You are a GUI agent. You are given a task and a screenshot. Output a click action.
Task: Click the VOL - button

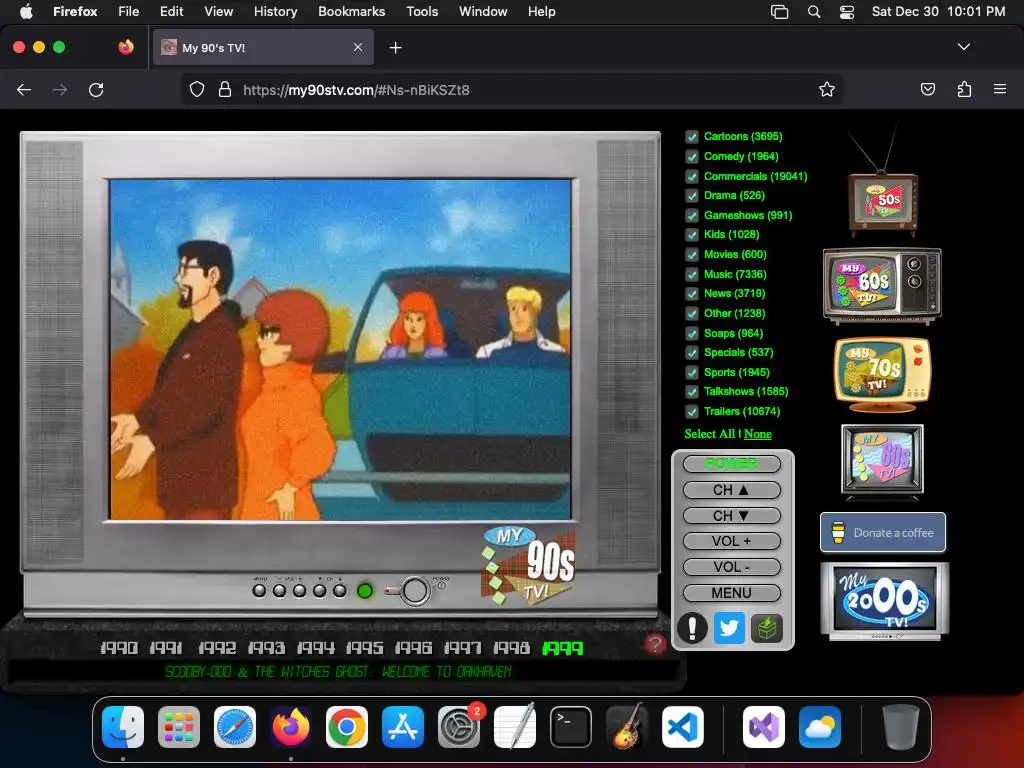[x=731, y=567]
